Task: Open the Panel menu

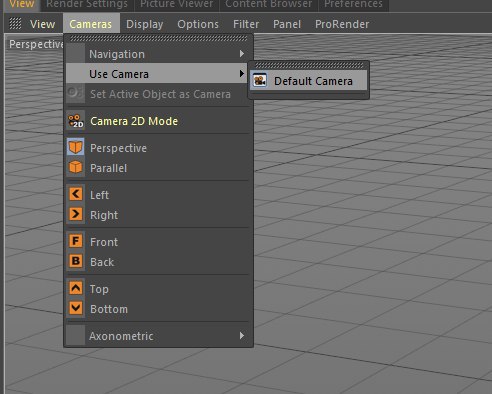Action: (x=287, y=24)
